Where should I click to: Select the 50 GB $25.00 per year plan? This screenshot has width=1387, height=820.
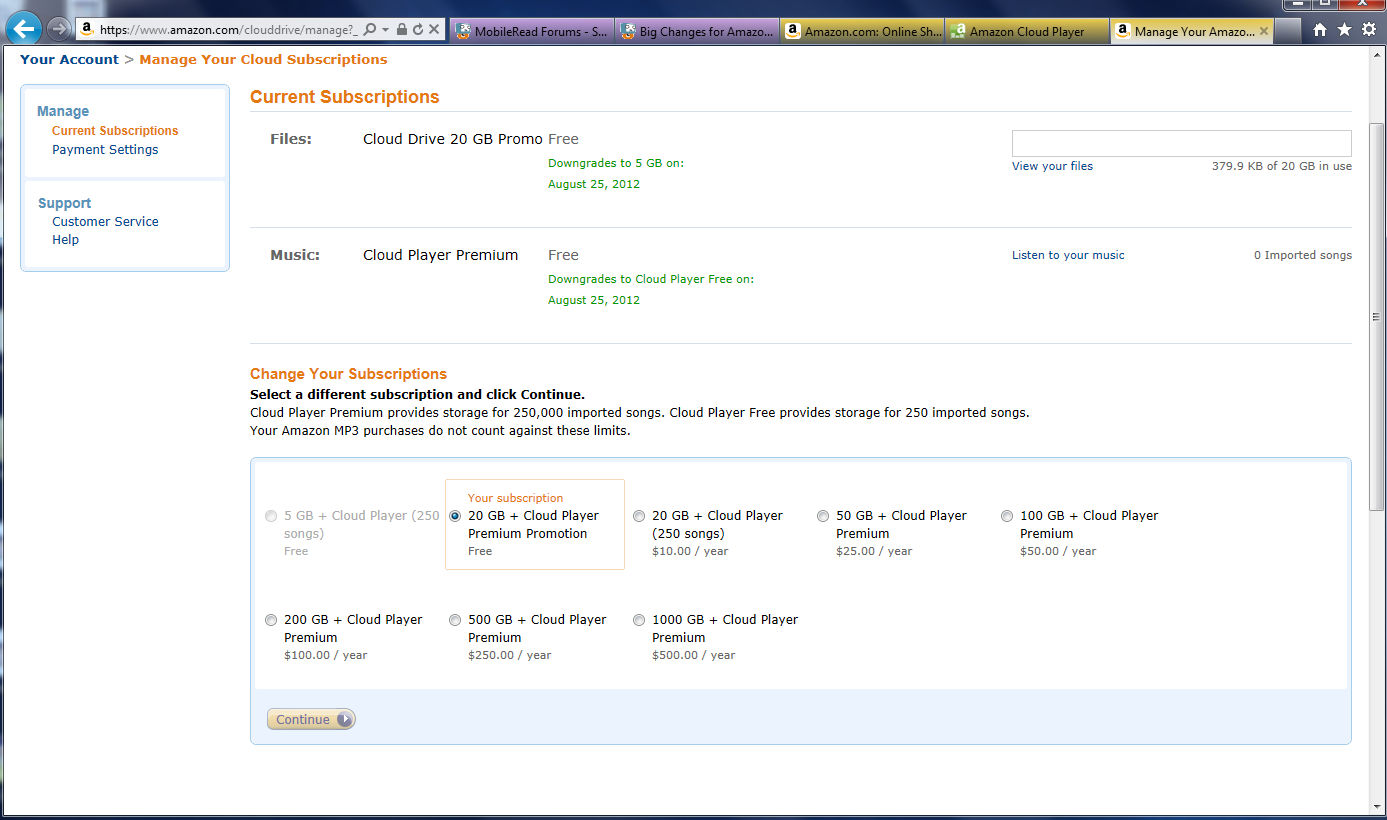point(823,516)
